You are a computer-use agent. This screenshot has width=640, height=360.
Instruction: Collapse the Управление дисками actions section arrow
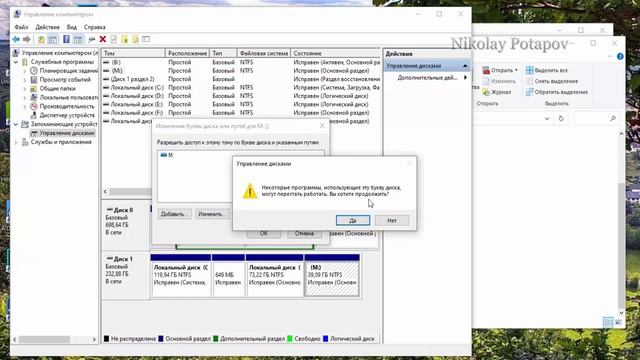coord(464,66)
